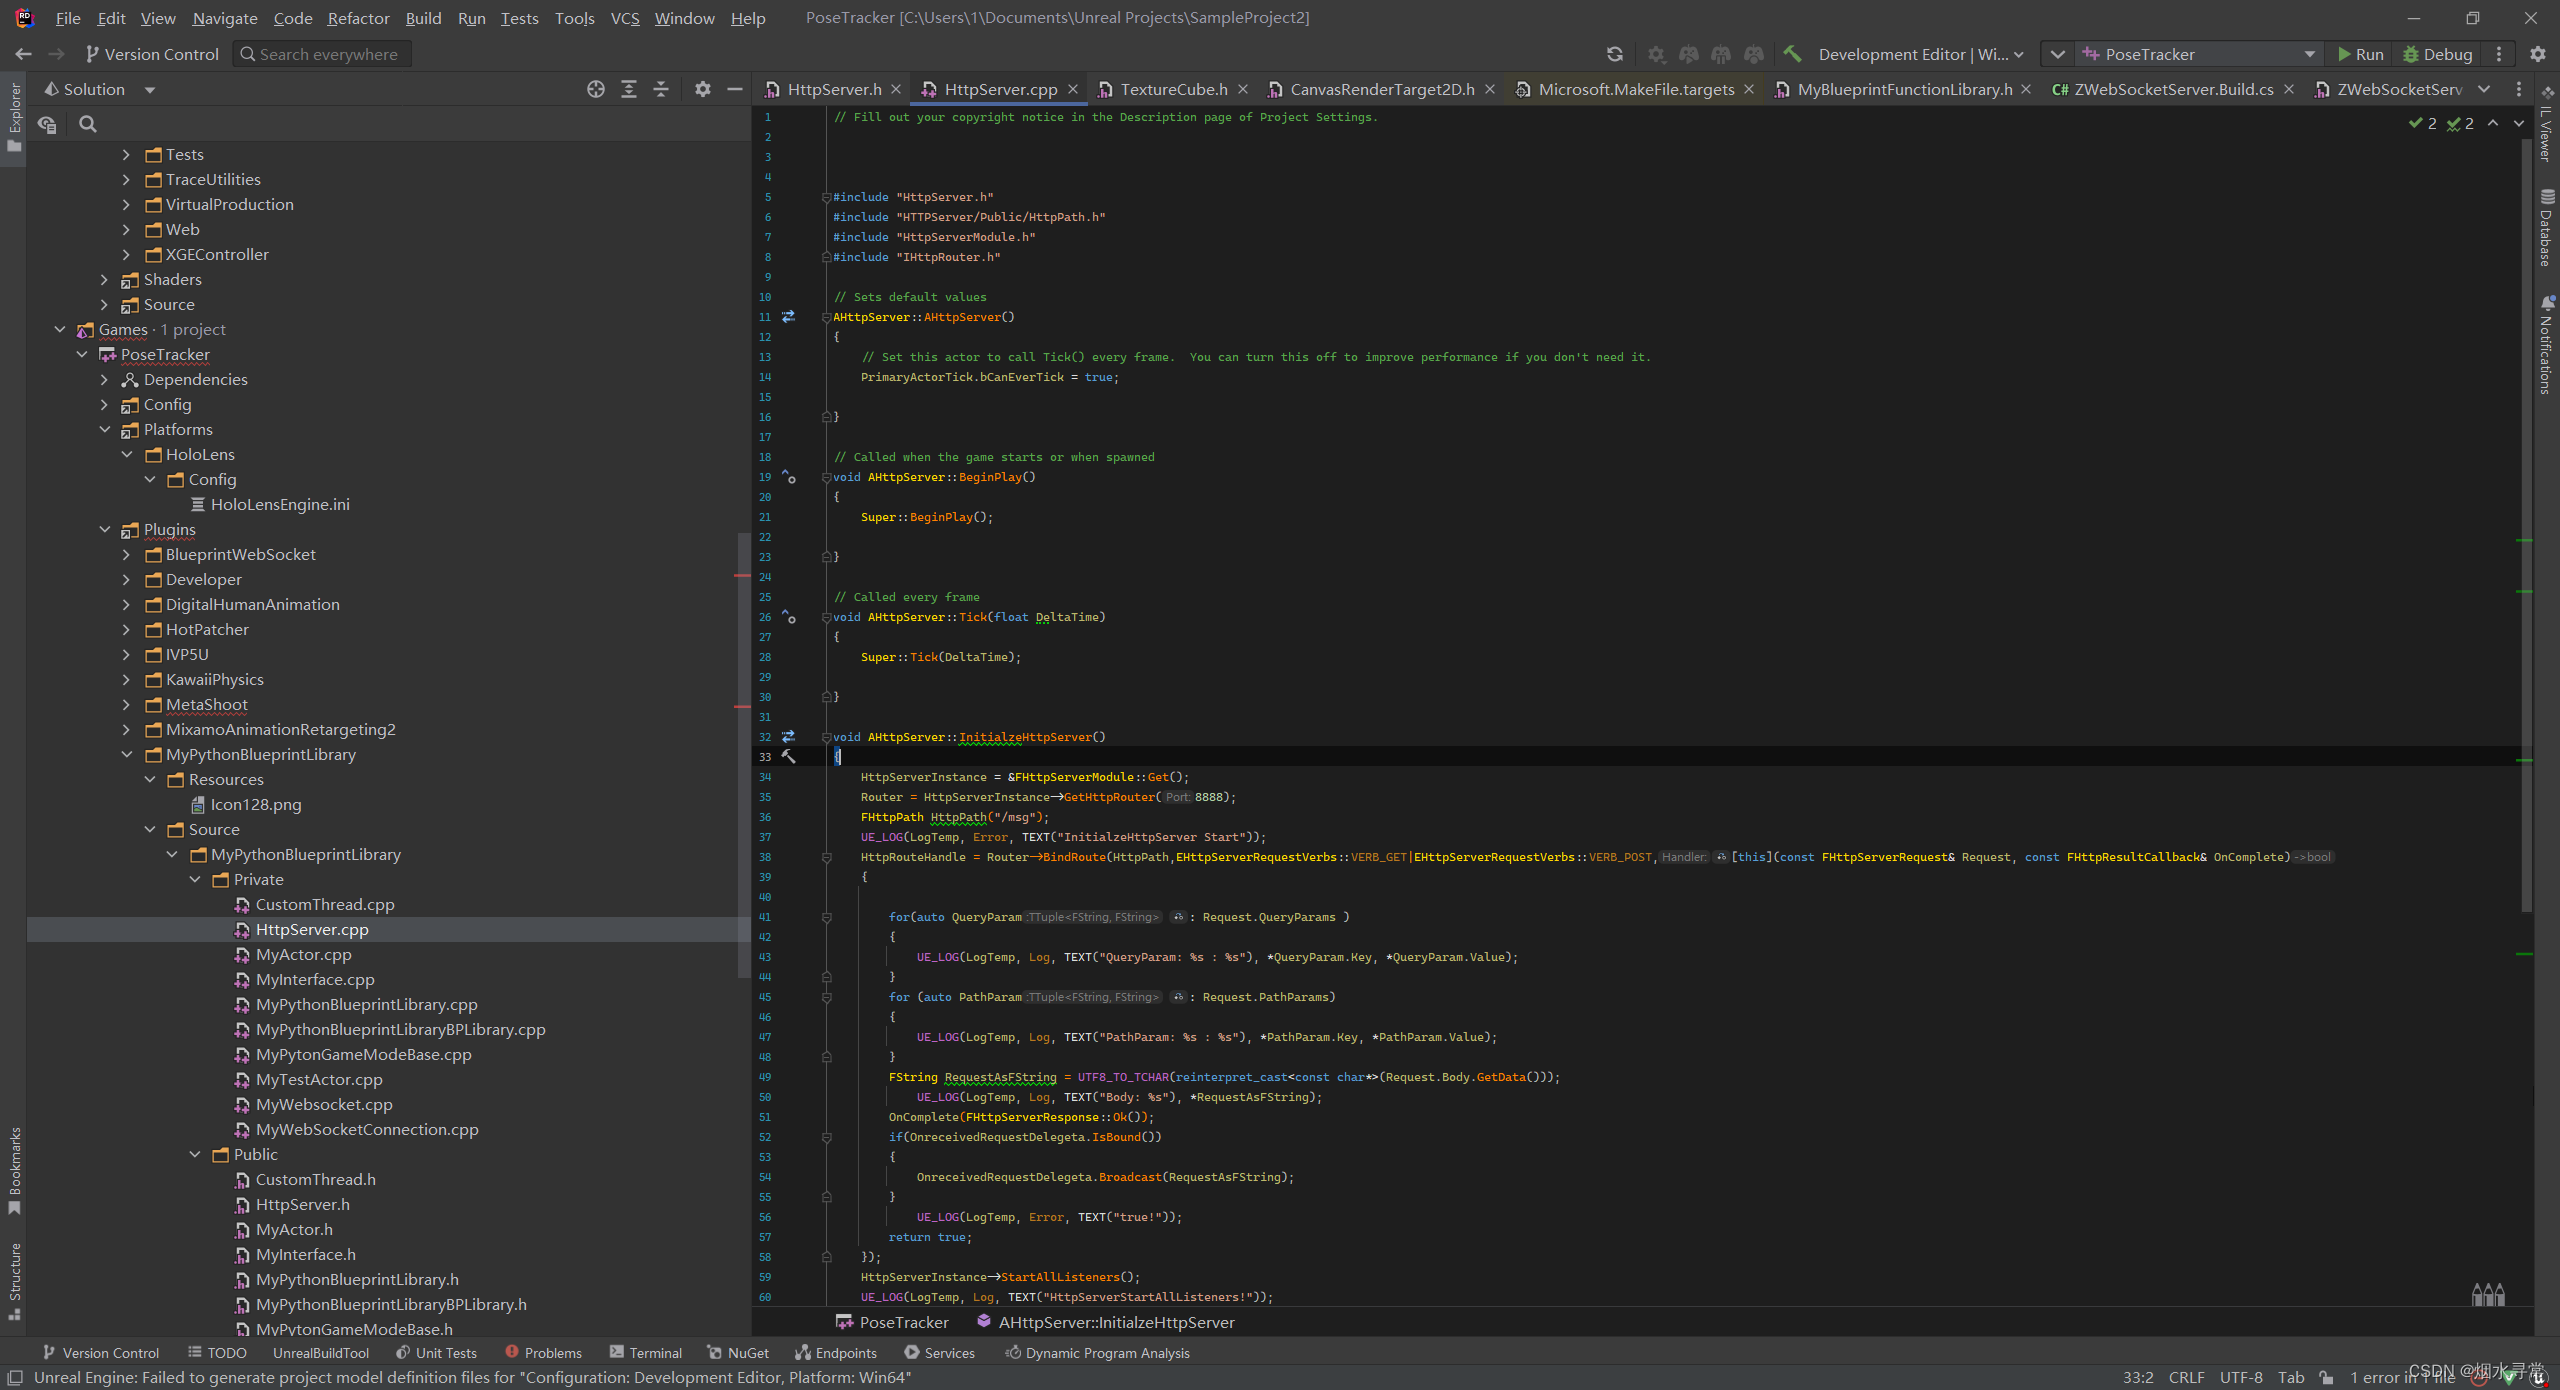Click Collapse All in Solution panel

(661, 89)
